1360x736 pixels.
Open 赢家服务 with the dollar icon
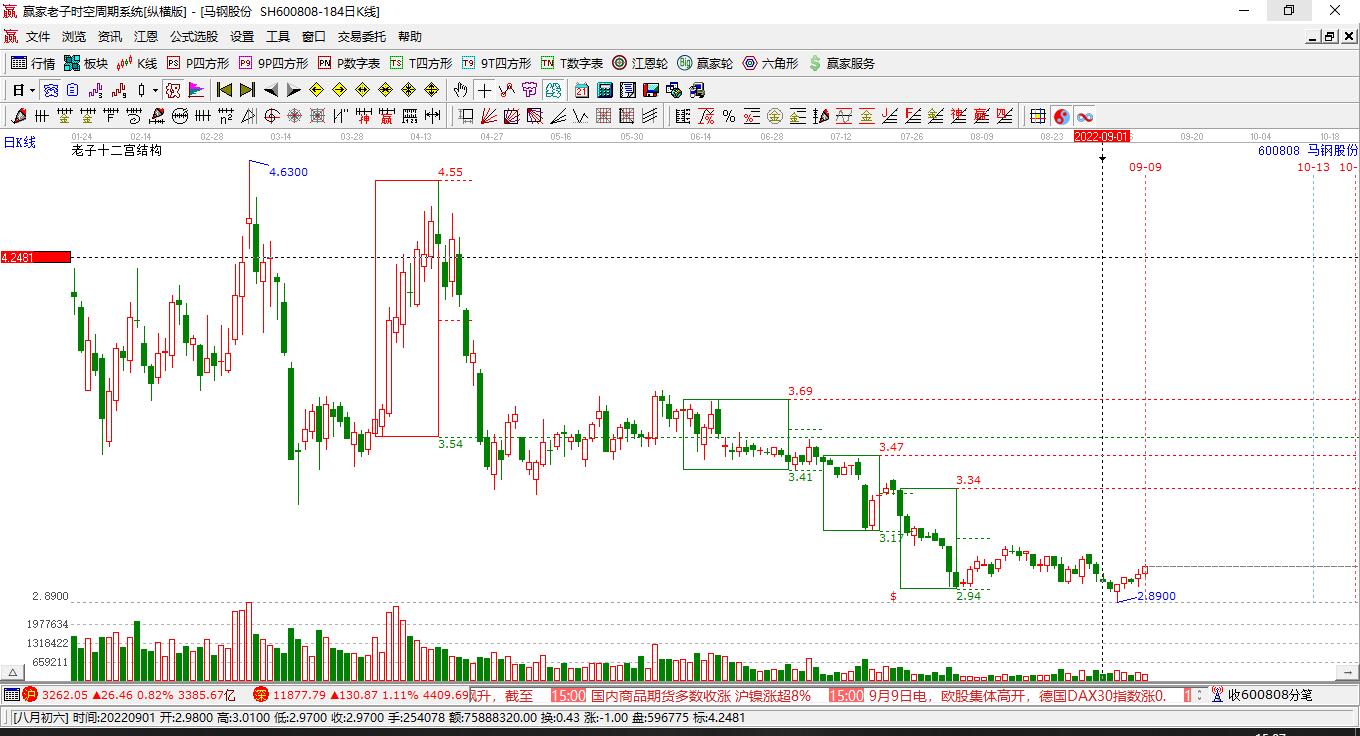(841, 63)
